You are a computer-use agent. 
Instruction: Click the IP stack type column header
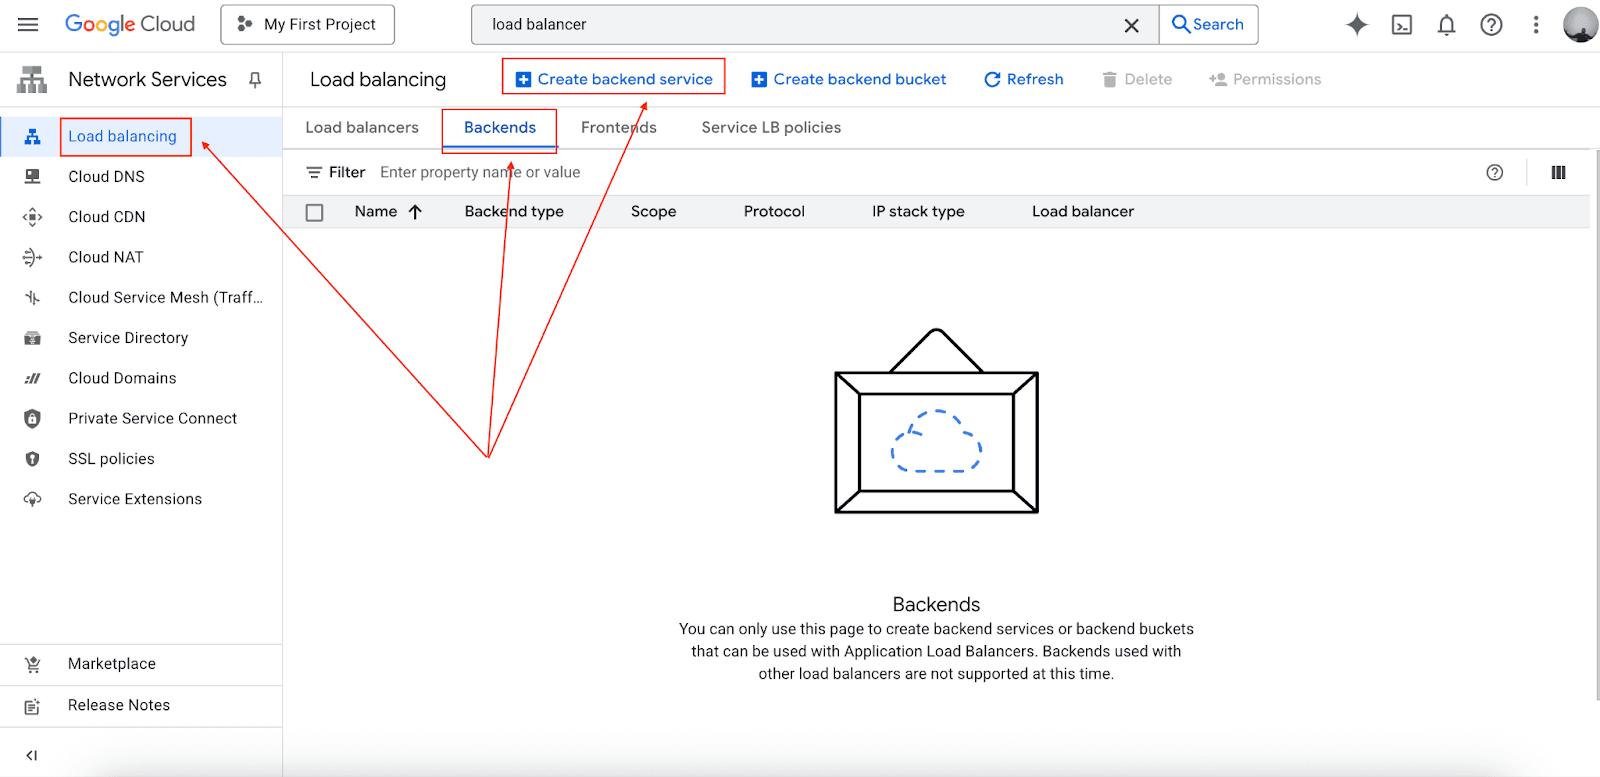click(918, 211)
